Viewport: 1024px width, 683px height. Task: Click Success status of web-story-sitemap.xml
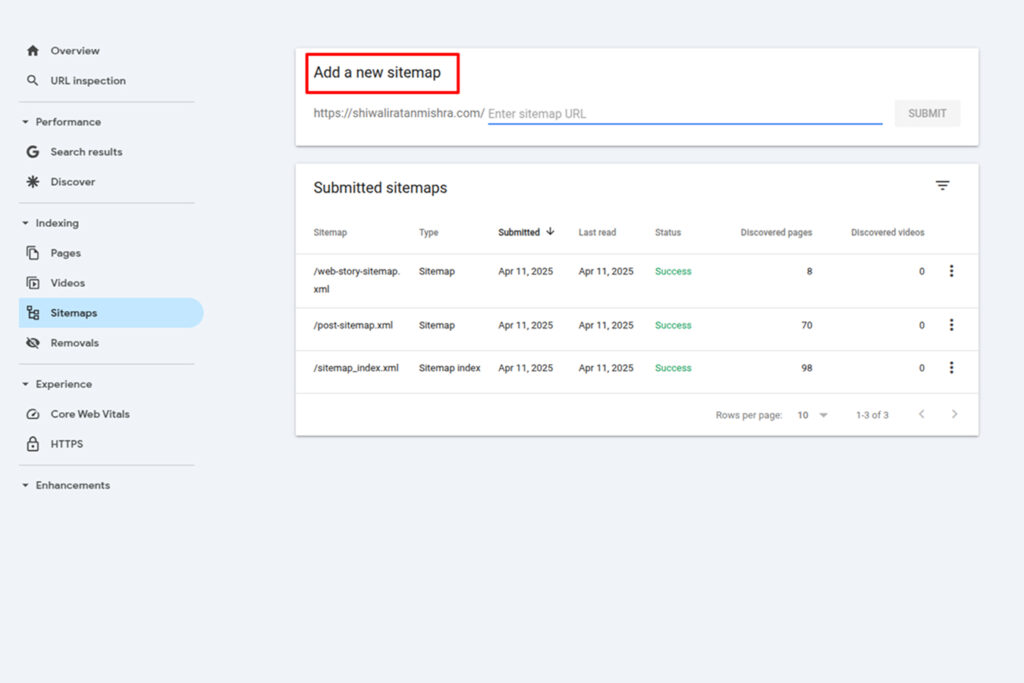click(673, 272)
